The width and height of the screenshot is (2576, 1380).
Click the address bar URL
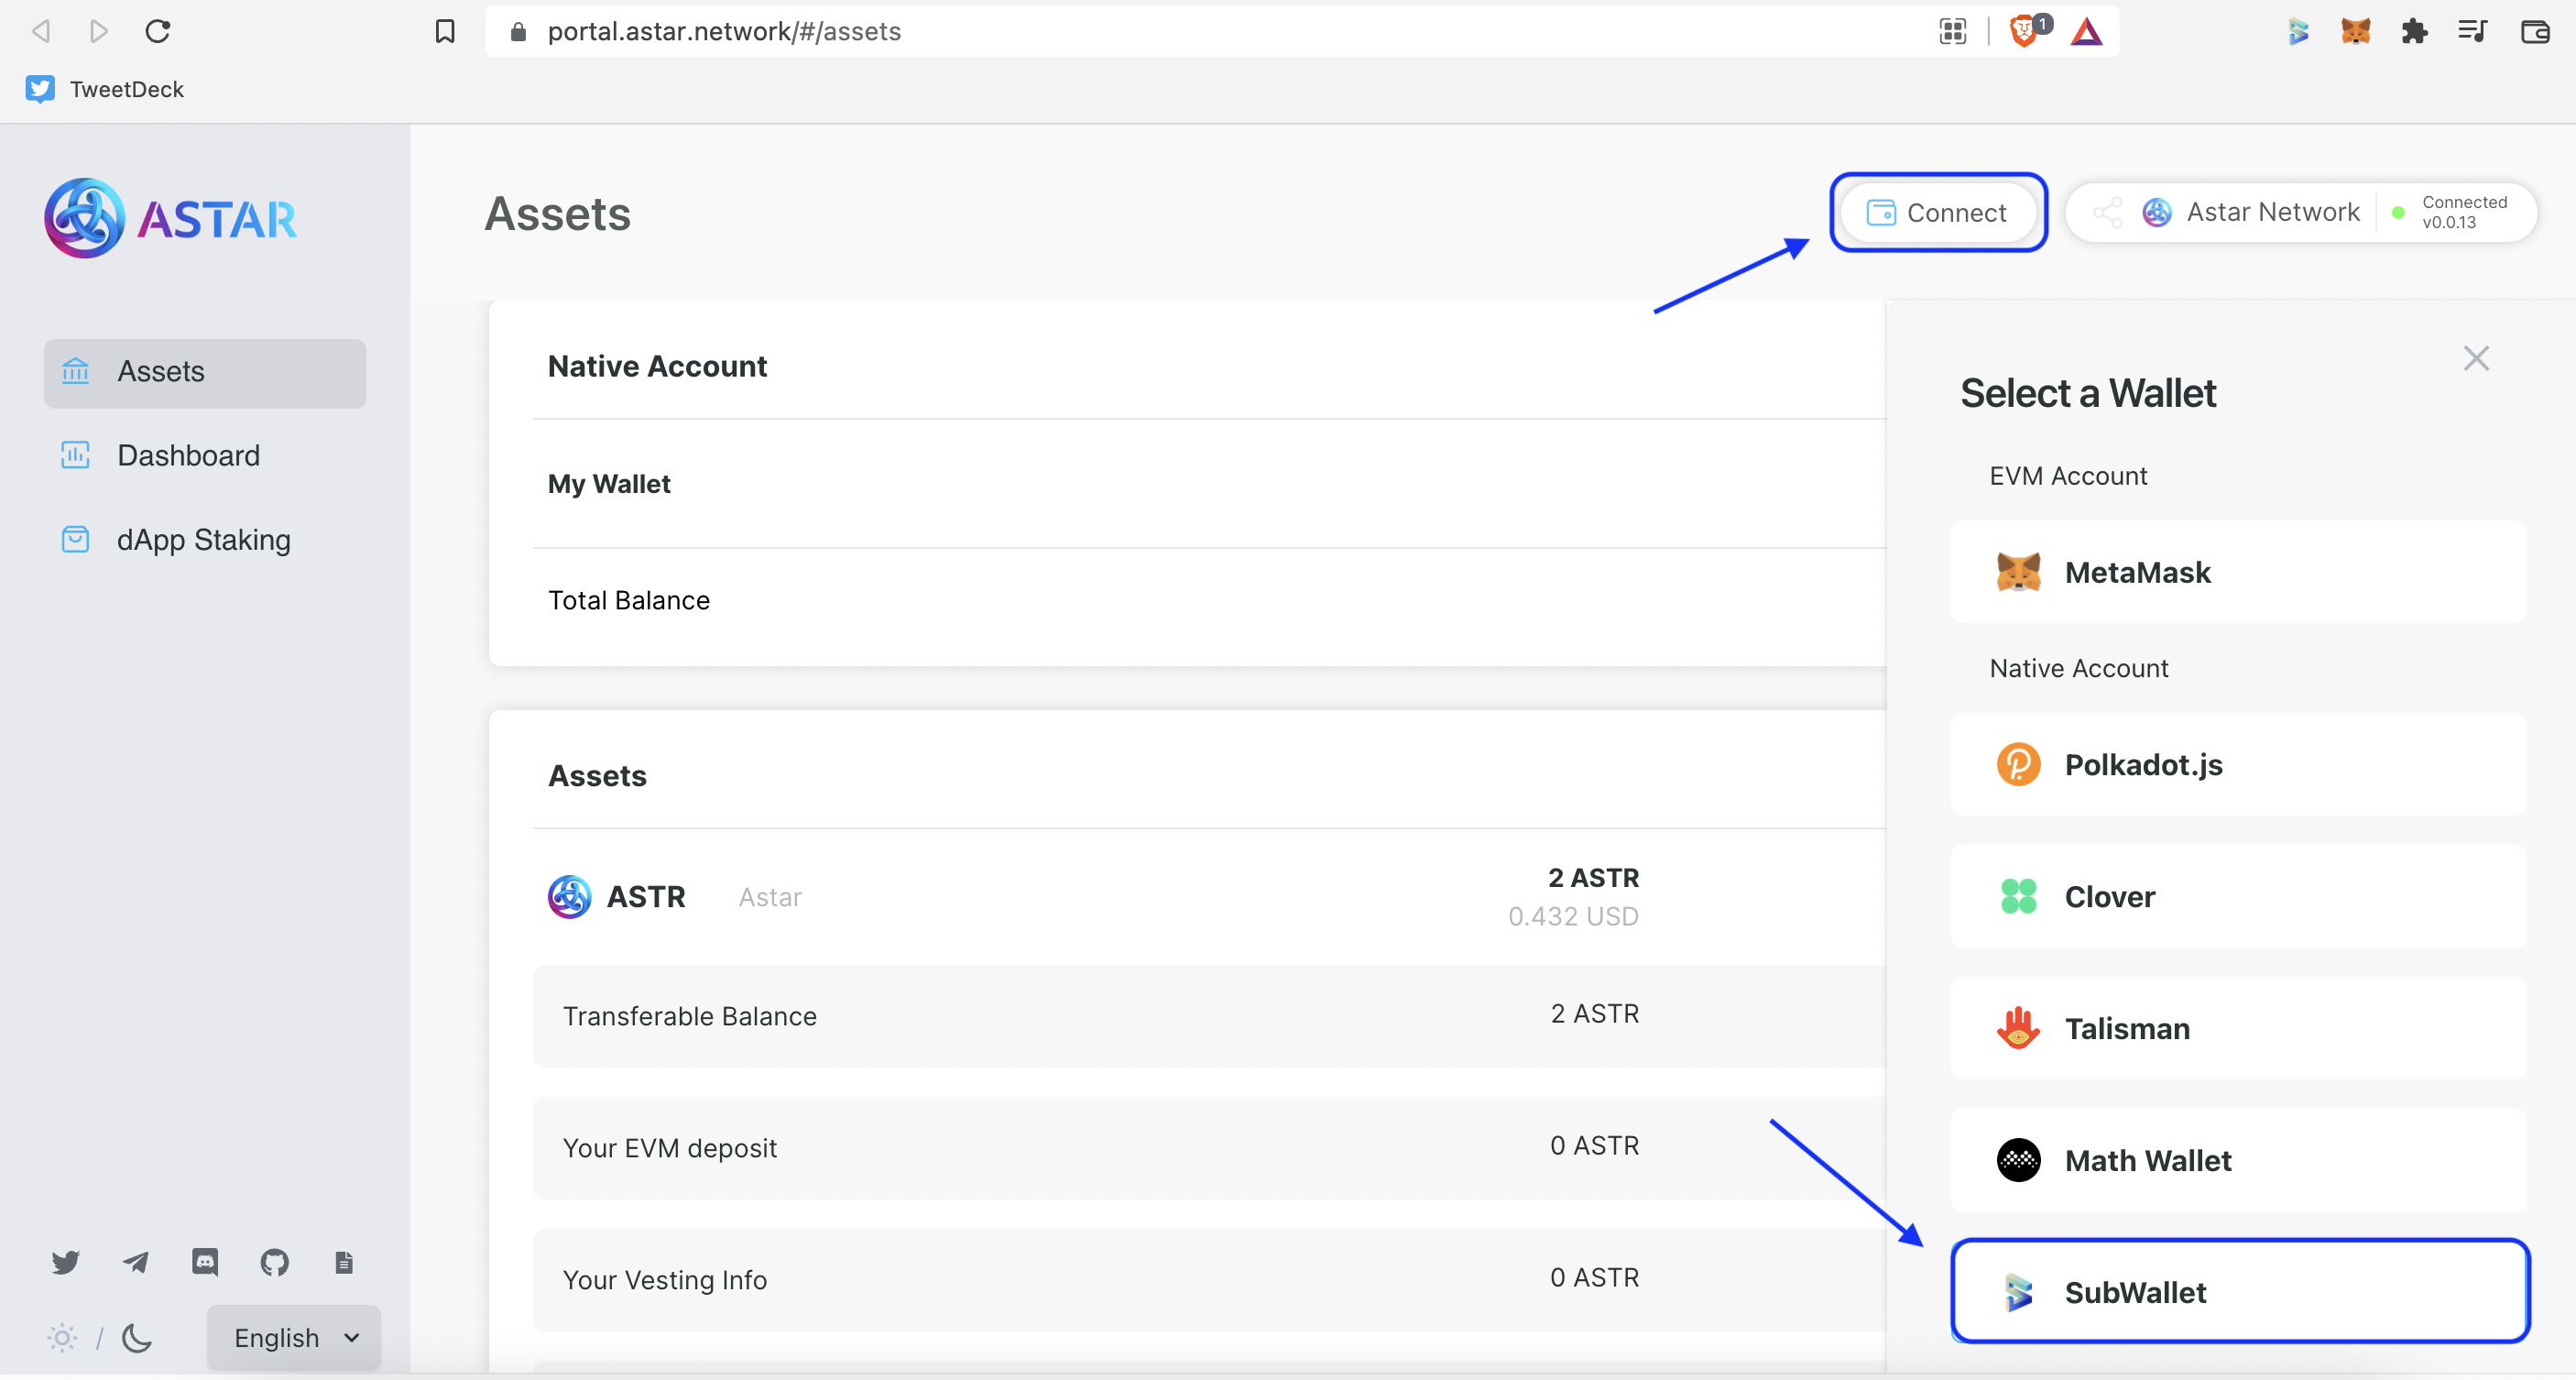(x=724, y=31)
